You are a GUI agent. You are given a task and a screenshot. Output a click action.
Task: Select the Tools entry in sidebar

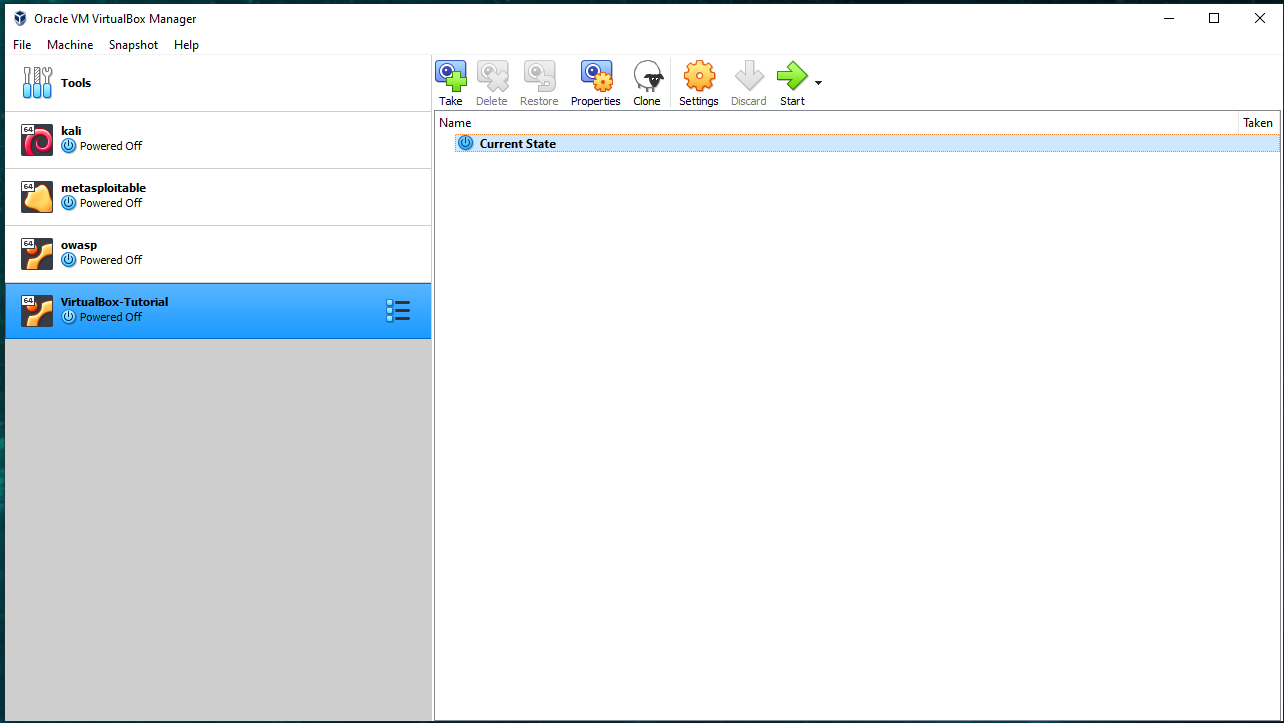coord(218,83)
